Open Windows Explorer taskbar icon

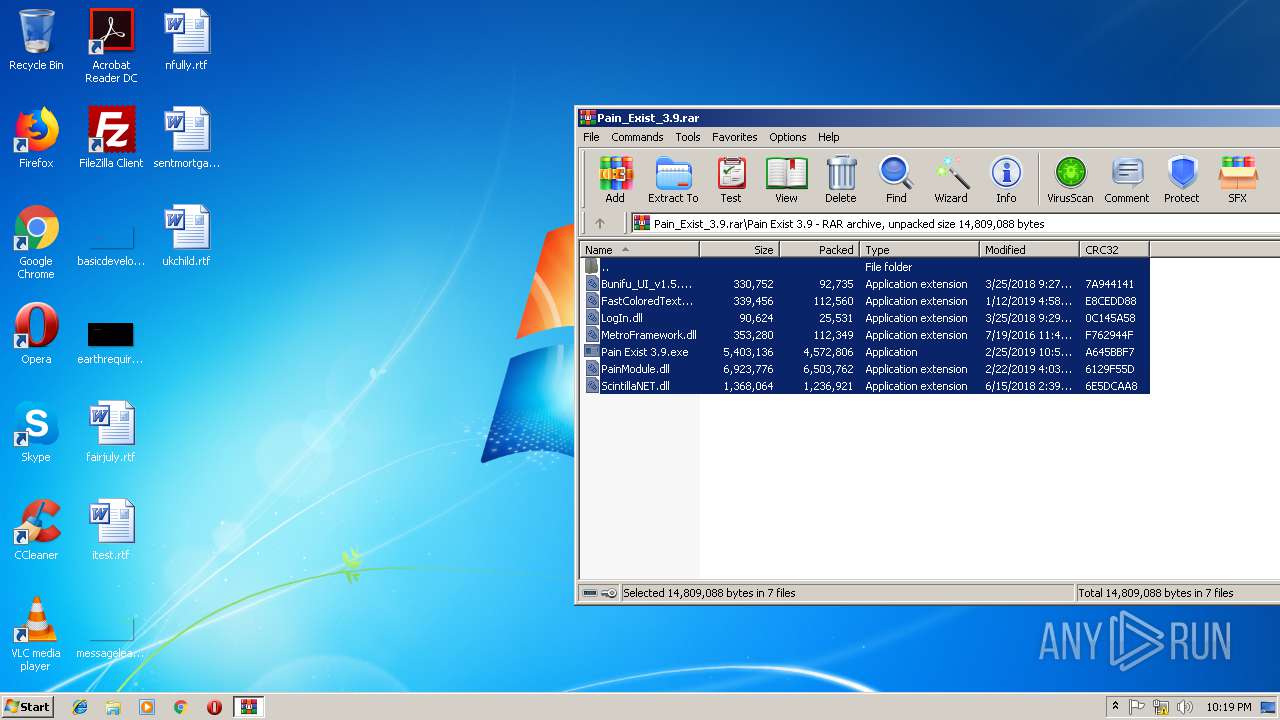pyautogui.click(x=113, y=707)
